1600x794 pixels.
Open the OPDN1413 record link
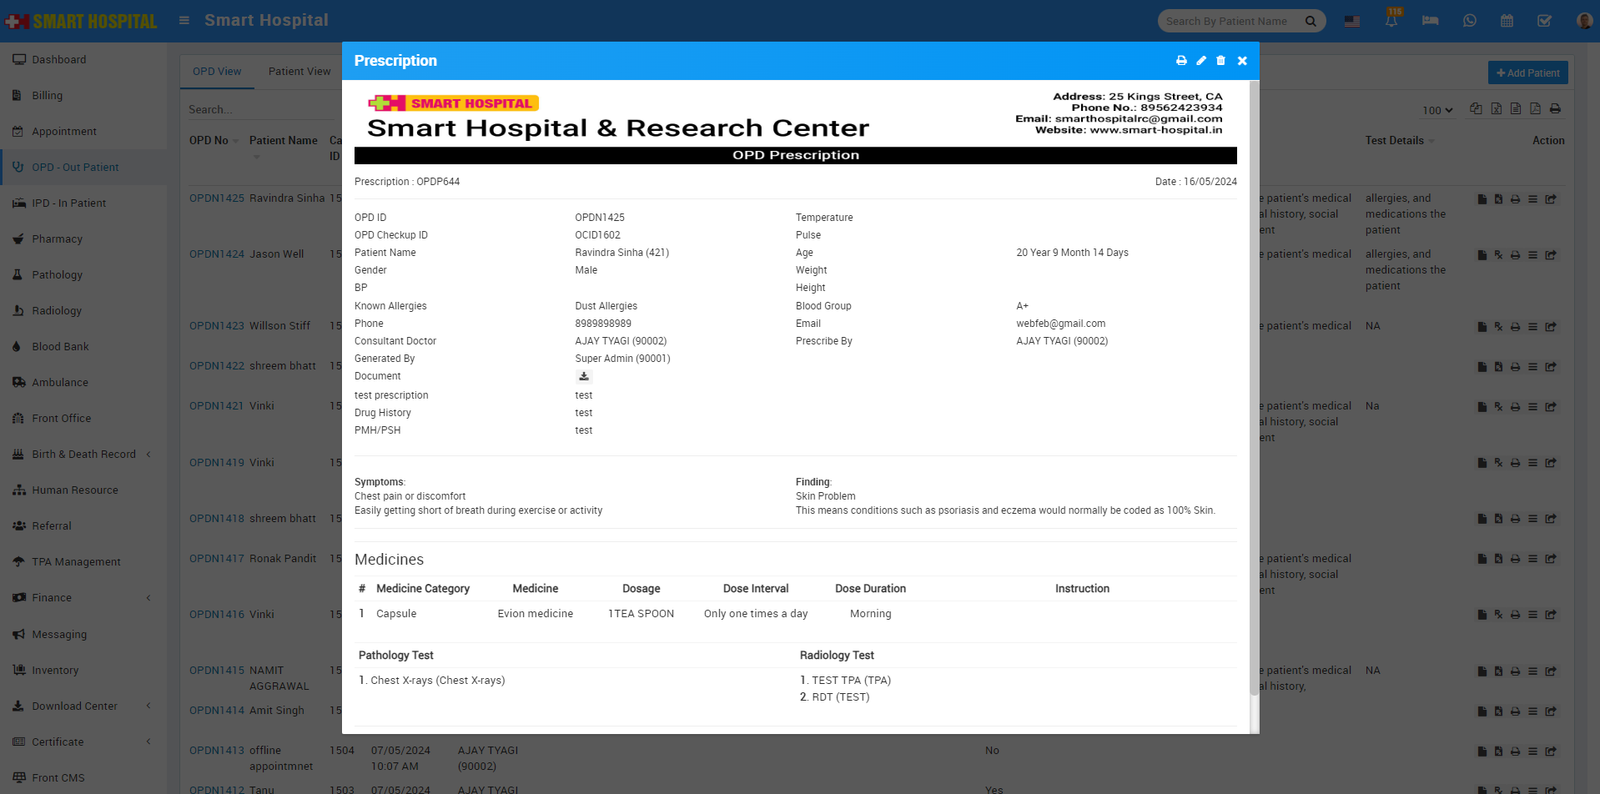[x=216, y=750]
